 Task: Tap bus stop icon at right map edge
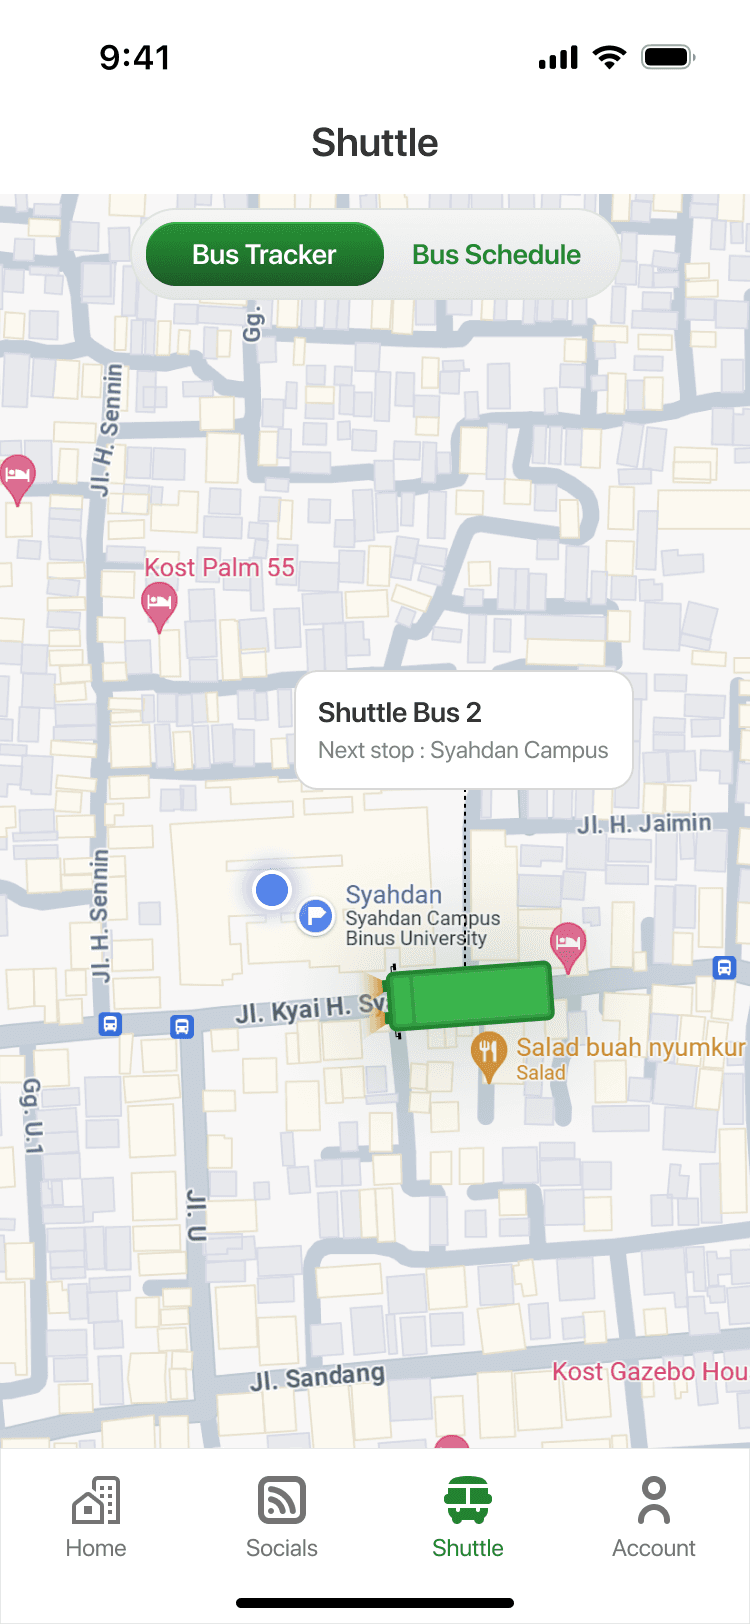coord(724,967)
